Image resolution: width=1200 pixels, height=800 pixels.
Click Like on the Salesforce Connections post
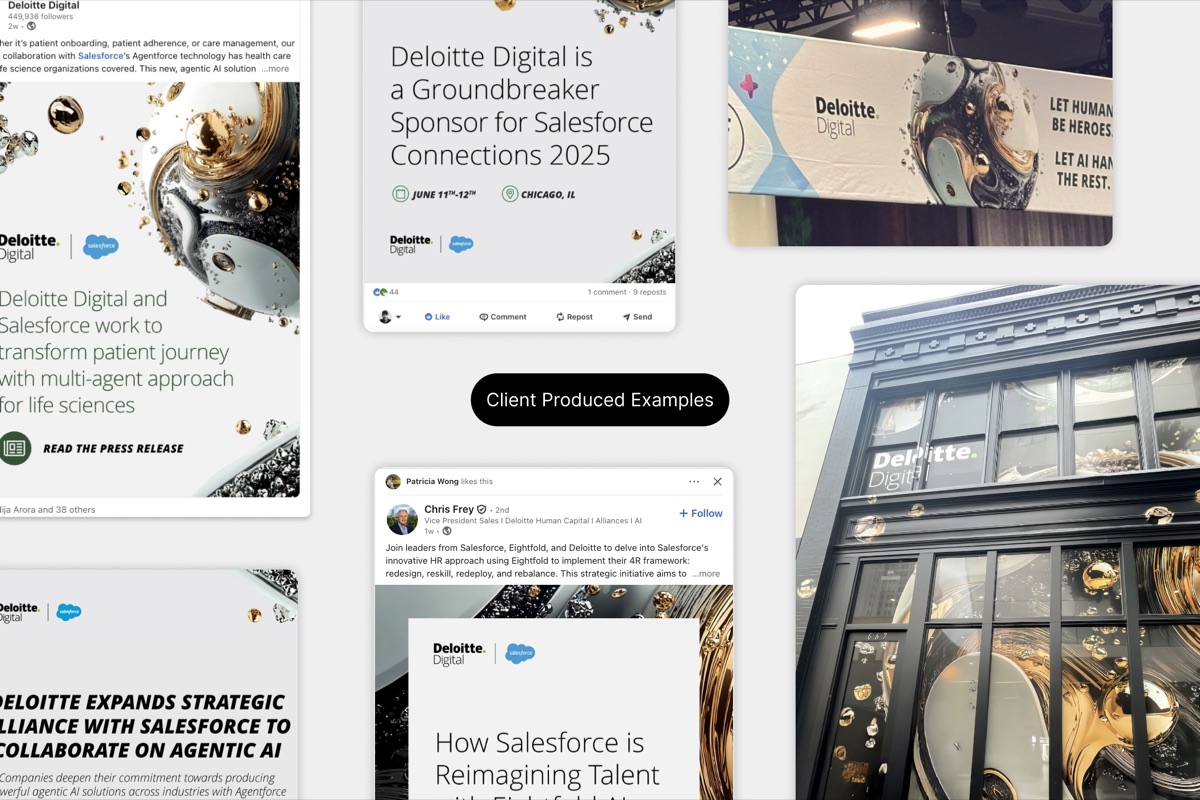click(437, 317)
